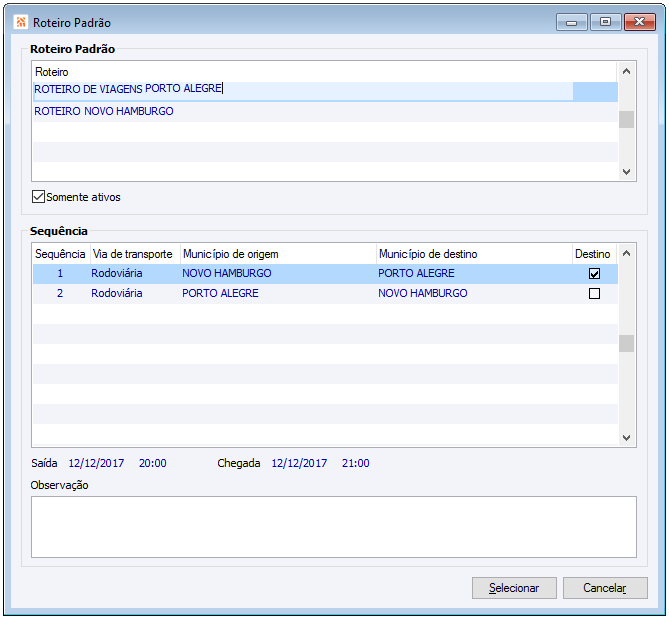Image resolution: width=669 pixels, height=620 pixels.
Task: Select sequence number 2 cell
Action: [x=60, y=294]
